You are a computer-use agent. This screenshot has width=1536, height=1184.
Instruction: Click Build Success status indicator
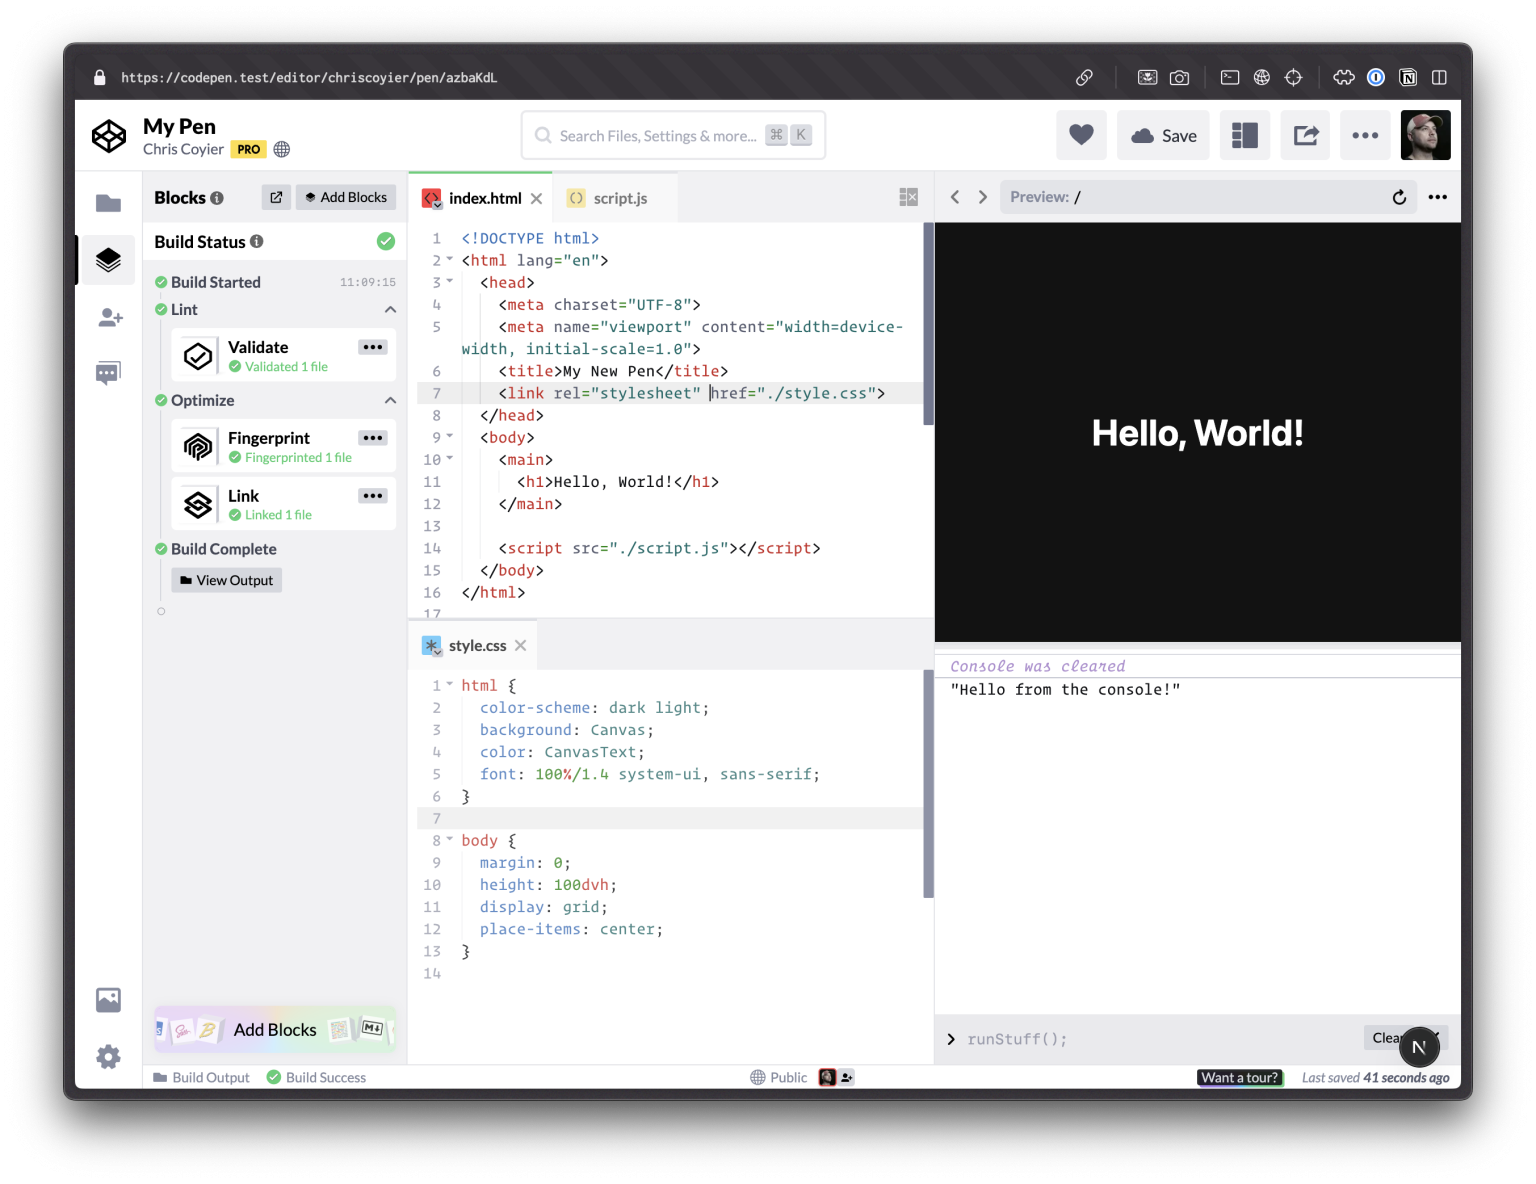click(x=316, y=1077)
